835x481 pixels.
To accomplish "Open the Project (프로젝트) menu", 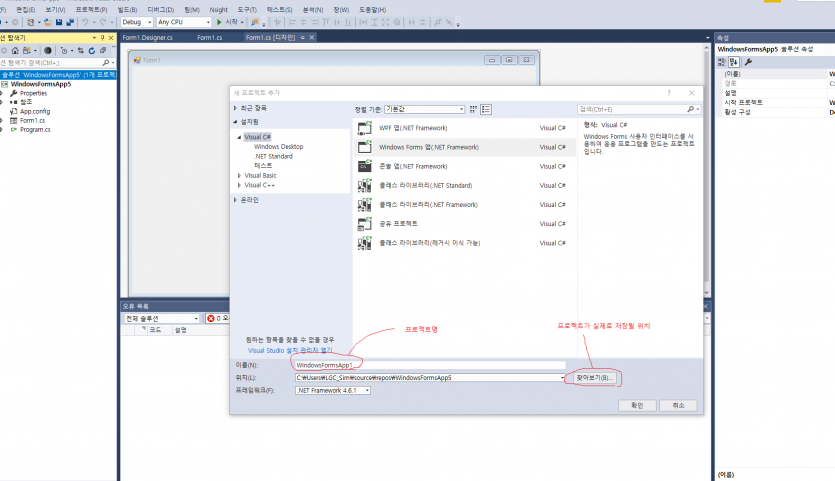I will (91, 10).
